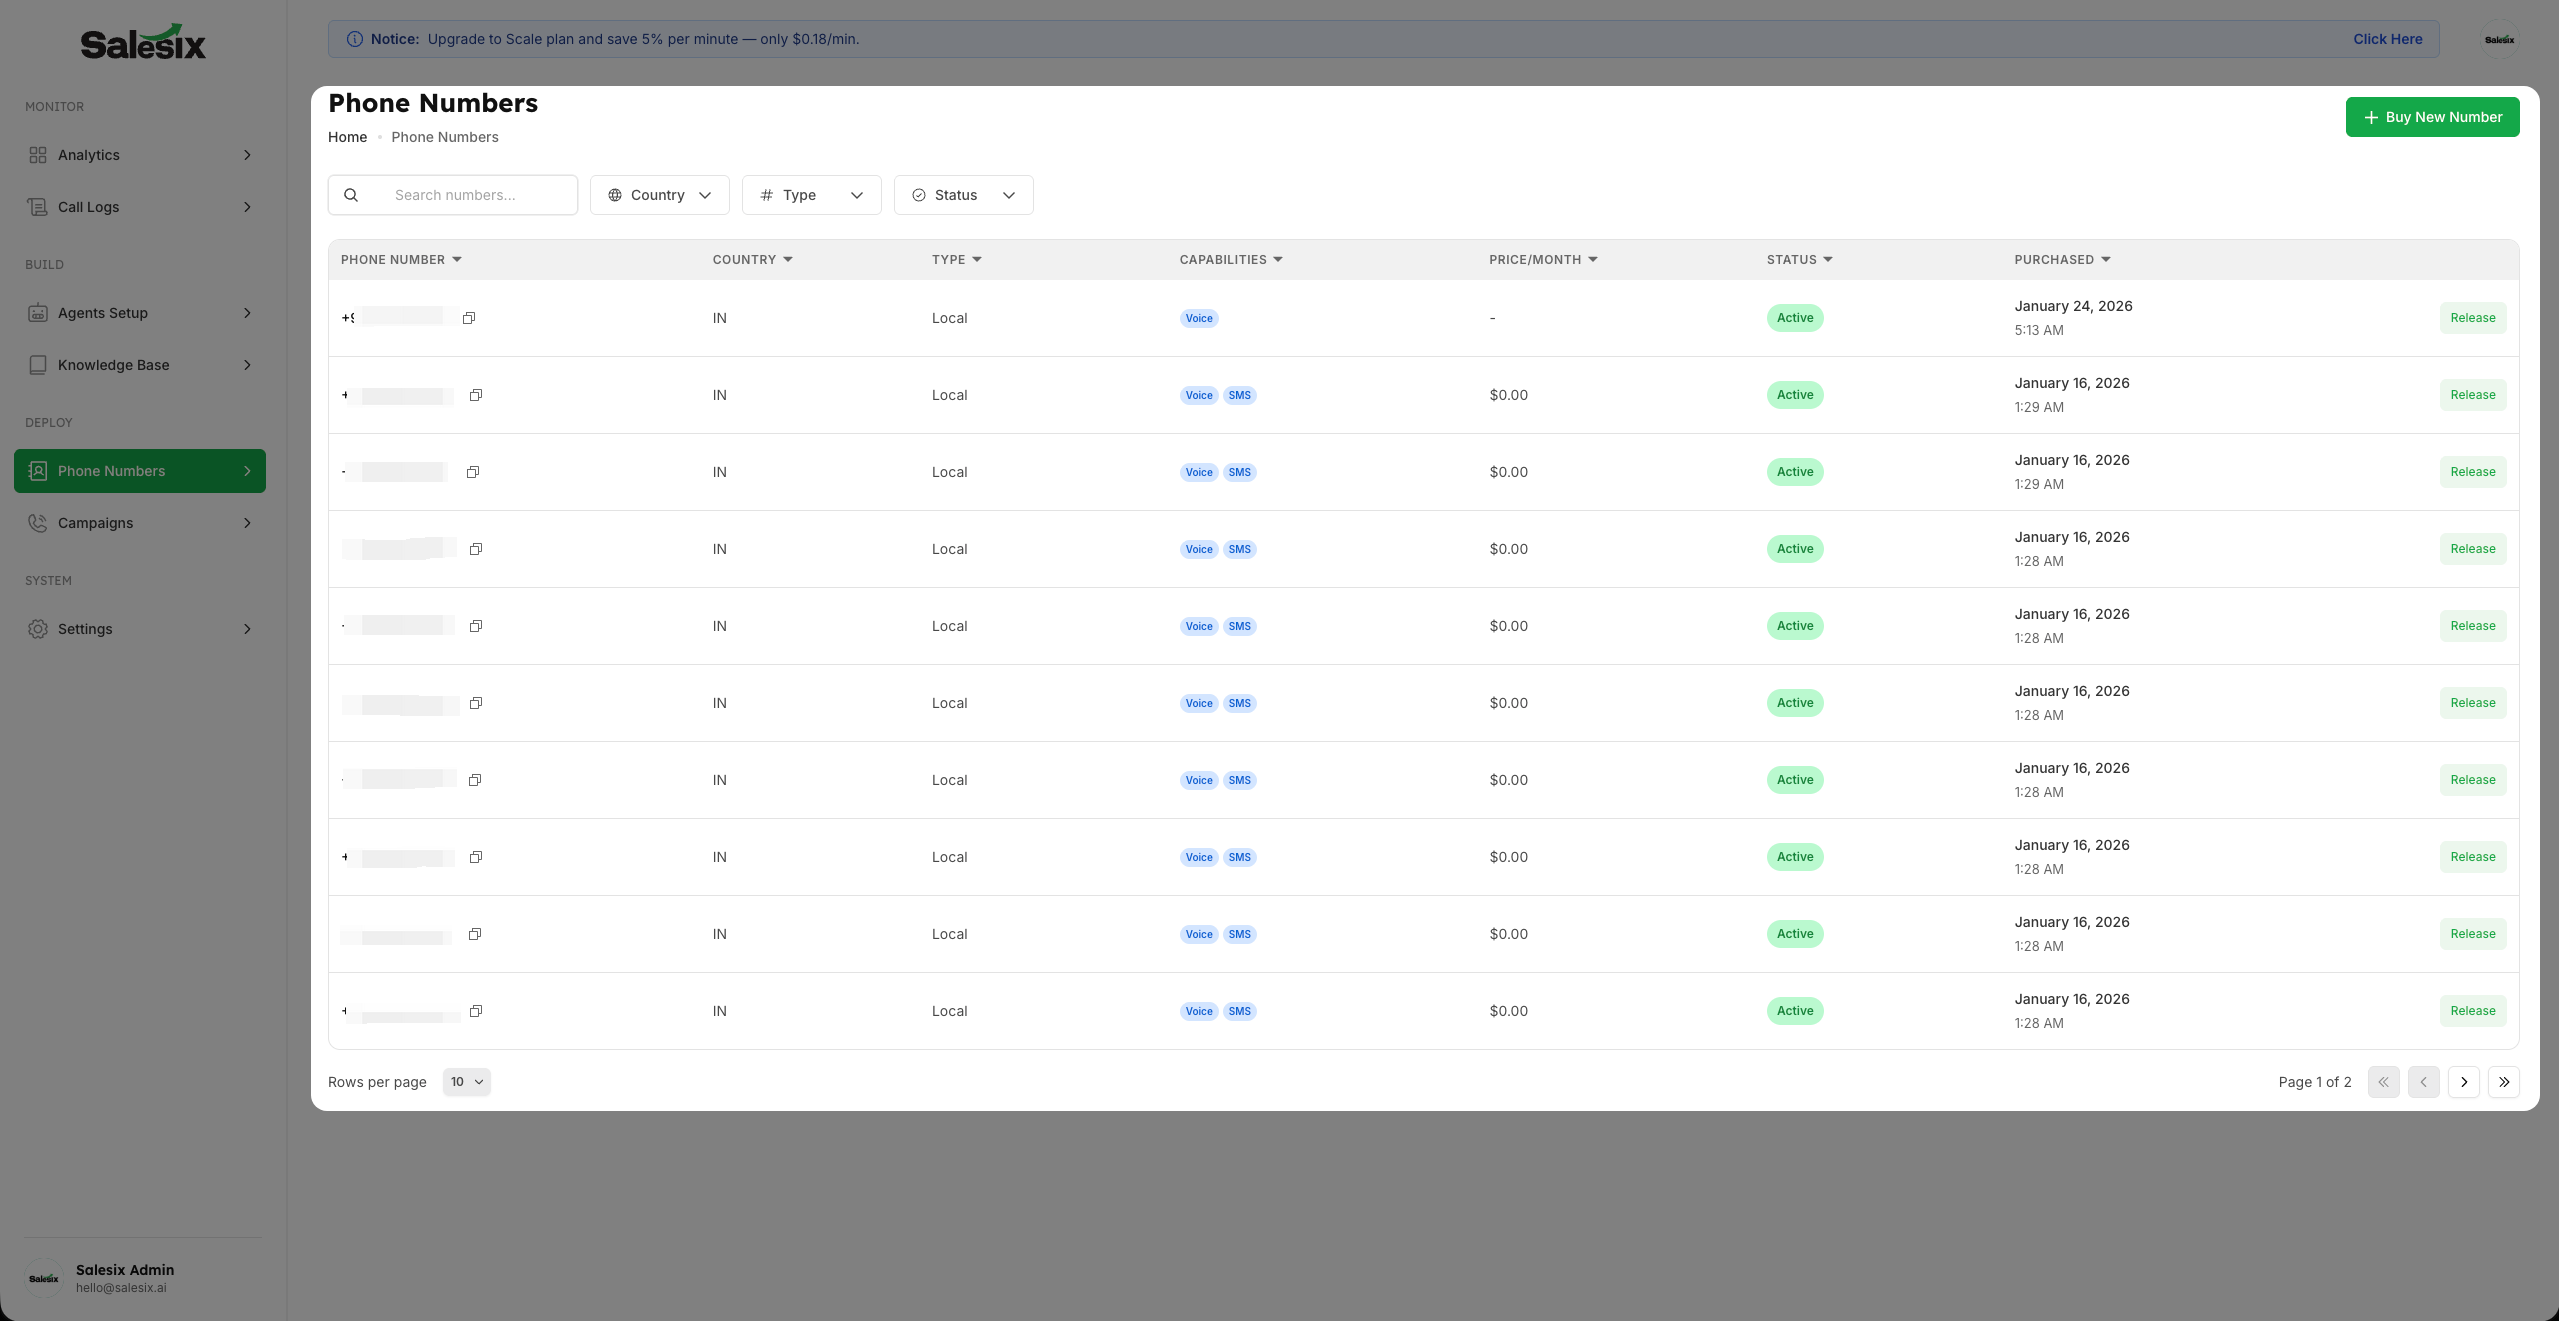Go to Home via the breadcrumb
Screen dimensions: 2559x1321
(347, 137)
